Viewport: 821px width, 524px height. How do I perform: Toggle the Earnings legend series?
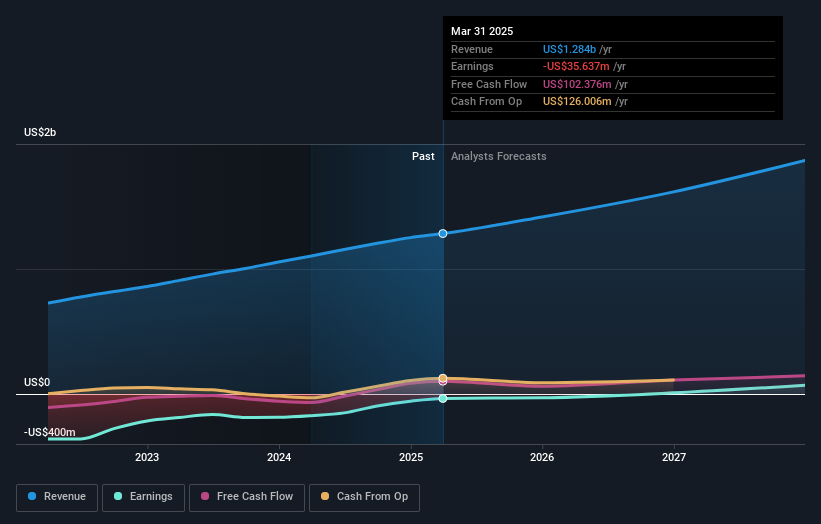(x=143, y=497)
